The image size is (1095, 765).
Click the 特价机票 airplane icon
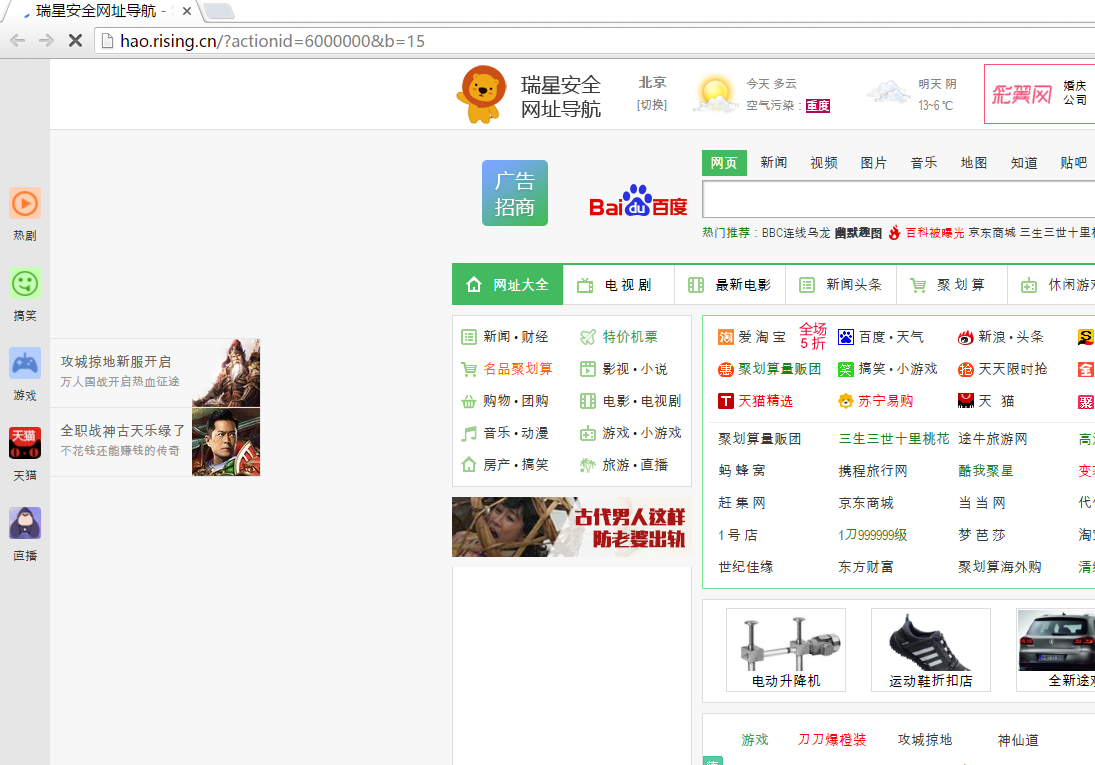tap(588, 337)
